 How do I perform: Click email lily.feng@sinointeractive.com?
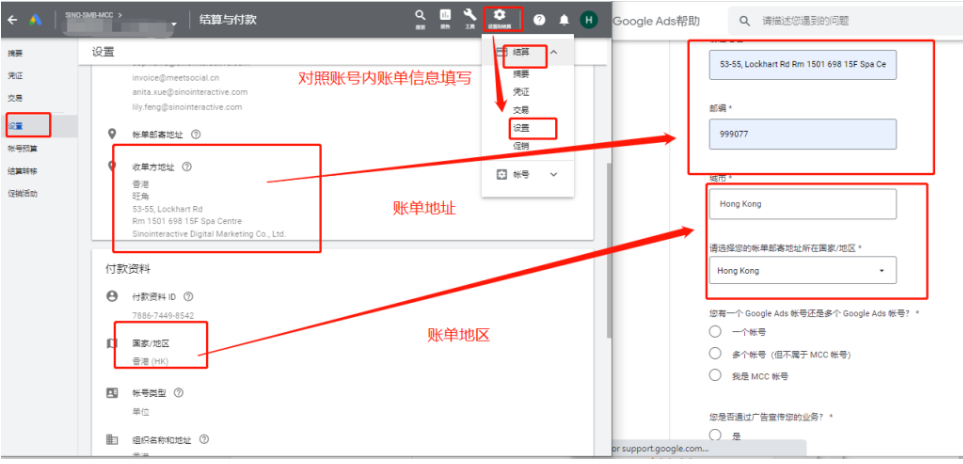pos(187,107)
